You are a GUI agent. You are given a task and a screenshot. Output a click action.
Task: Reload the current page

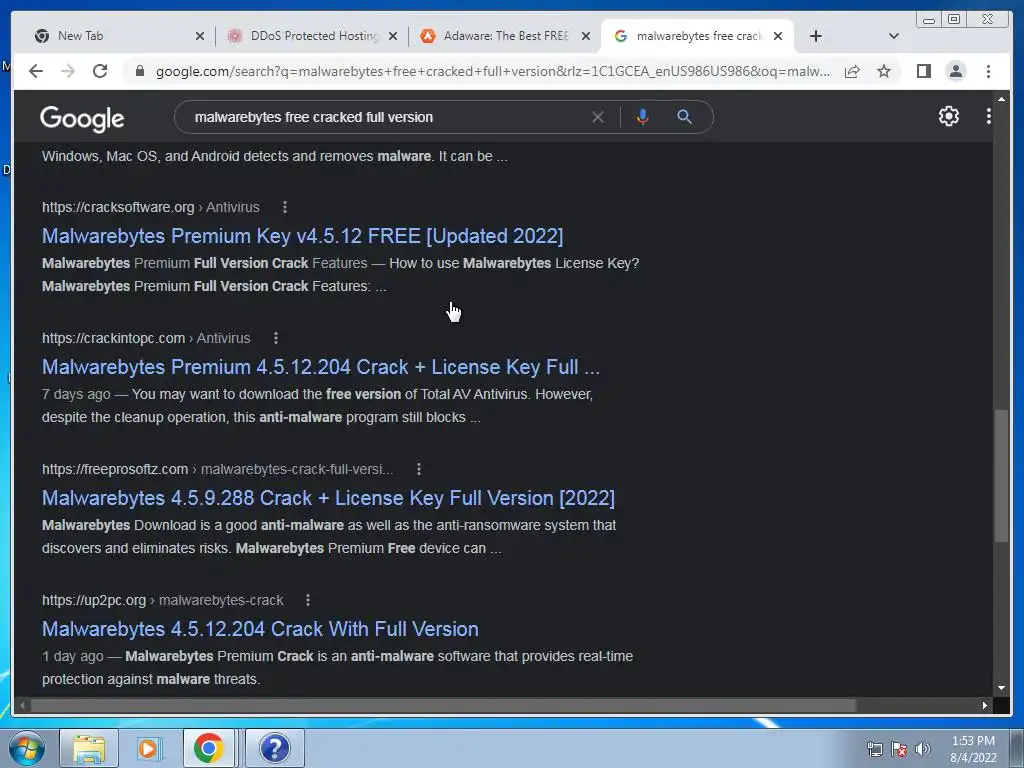[x=100, y=71]
